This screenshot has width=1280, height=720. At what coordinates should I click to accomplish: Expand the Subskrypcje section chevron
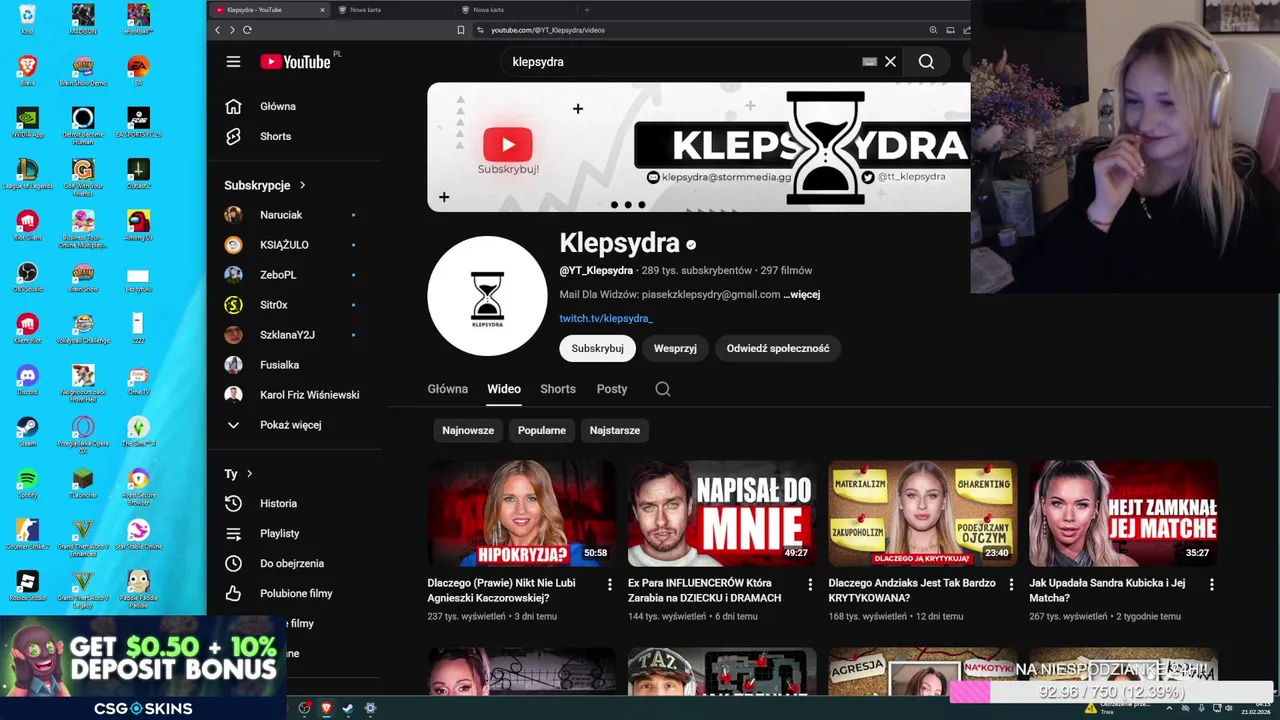point(302,185)
